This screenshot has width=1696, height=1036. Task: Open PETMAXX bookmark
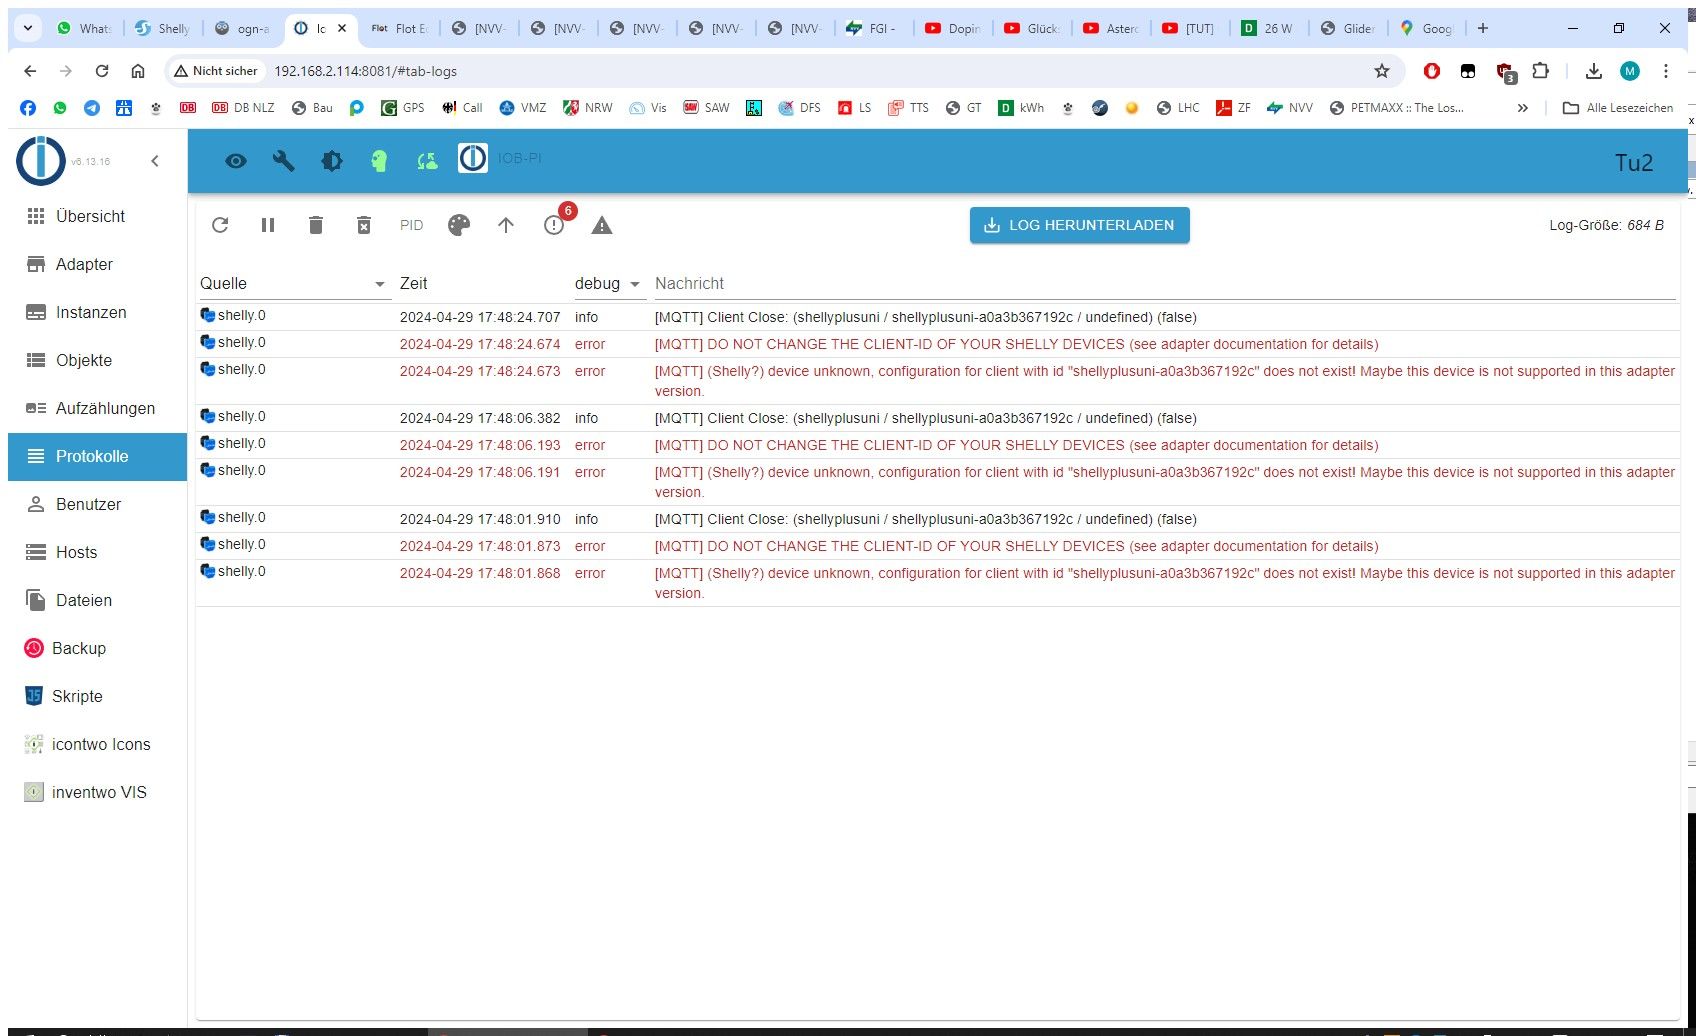pos(1396,108)
